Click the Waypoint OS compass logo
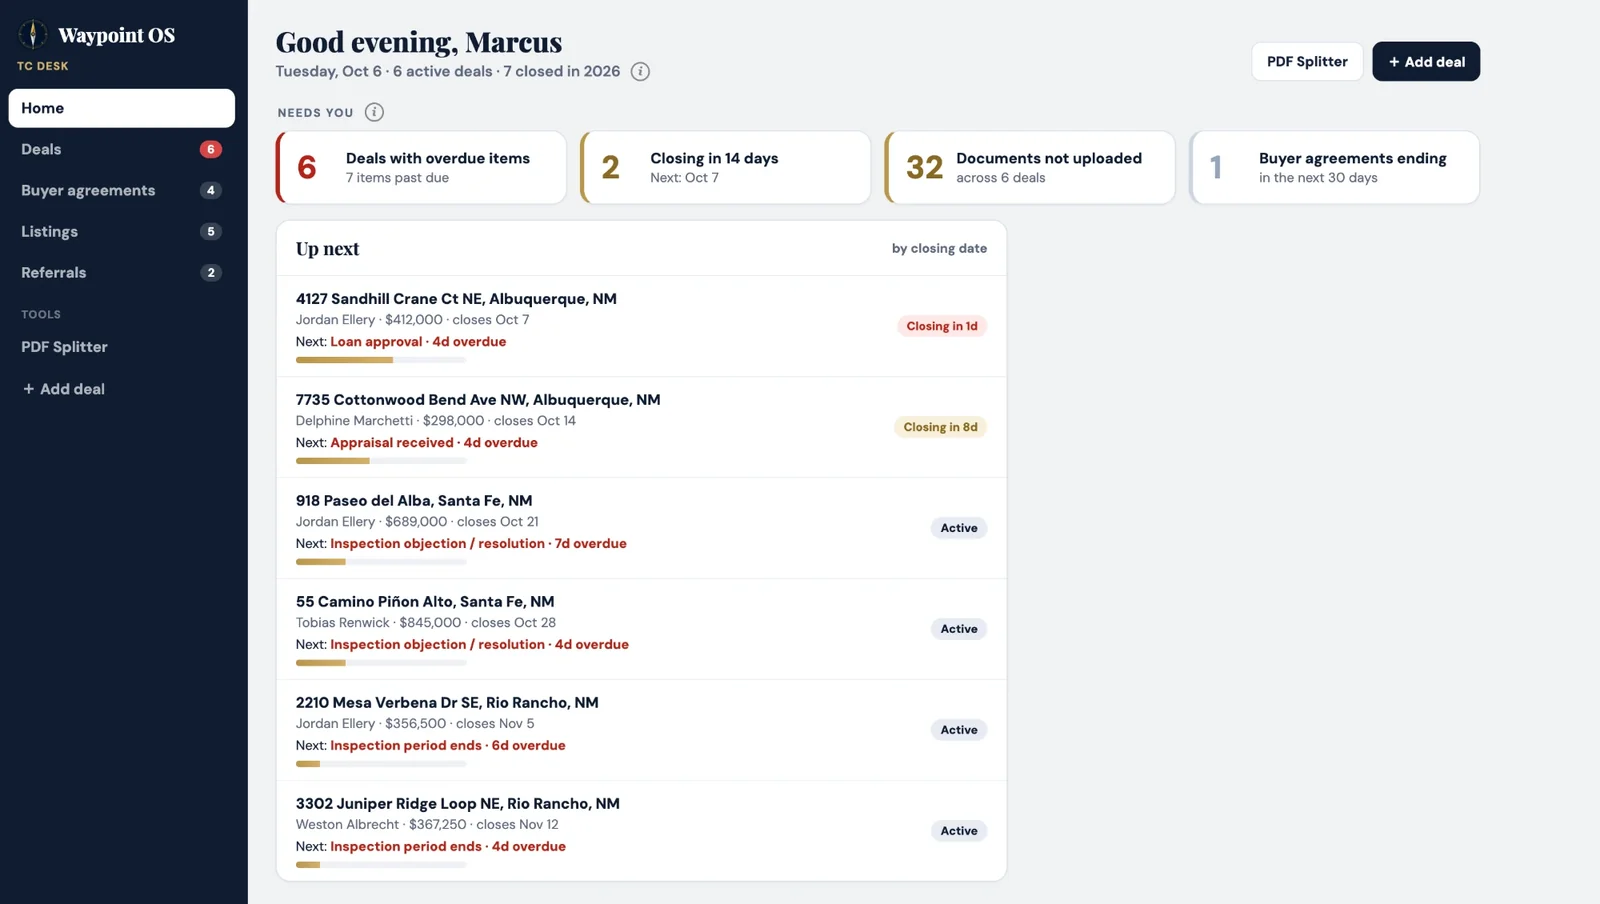Screen dimensions: 1600x904 point(33,34)
